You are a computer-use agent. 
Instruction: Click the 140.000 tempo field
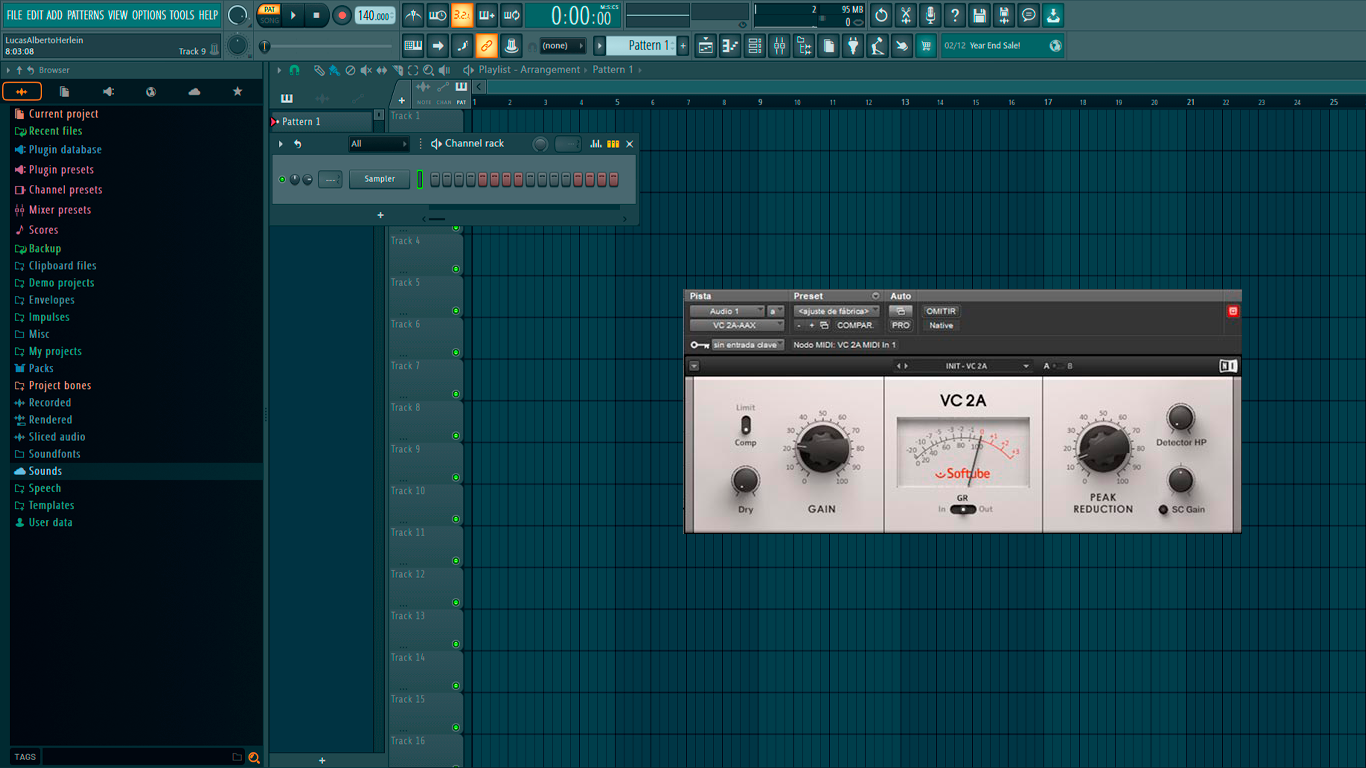click(375, 15)
